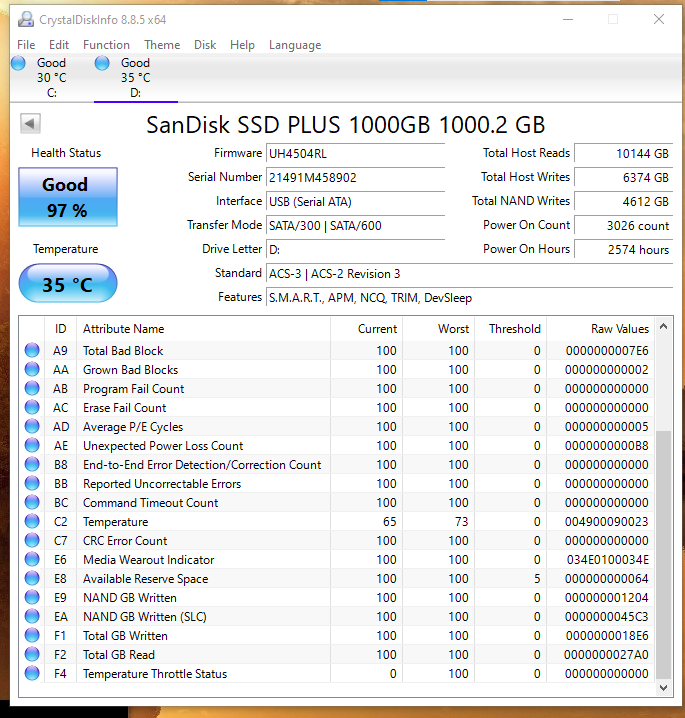
Task: Click Total Host Writes value 6374 GB
Action: [623, 178]
